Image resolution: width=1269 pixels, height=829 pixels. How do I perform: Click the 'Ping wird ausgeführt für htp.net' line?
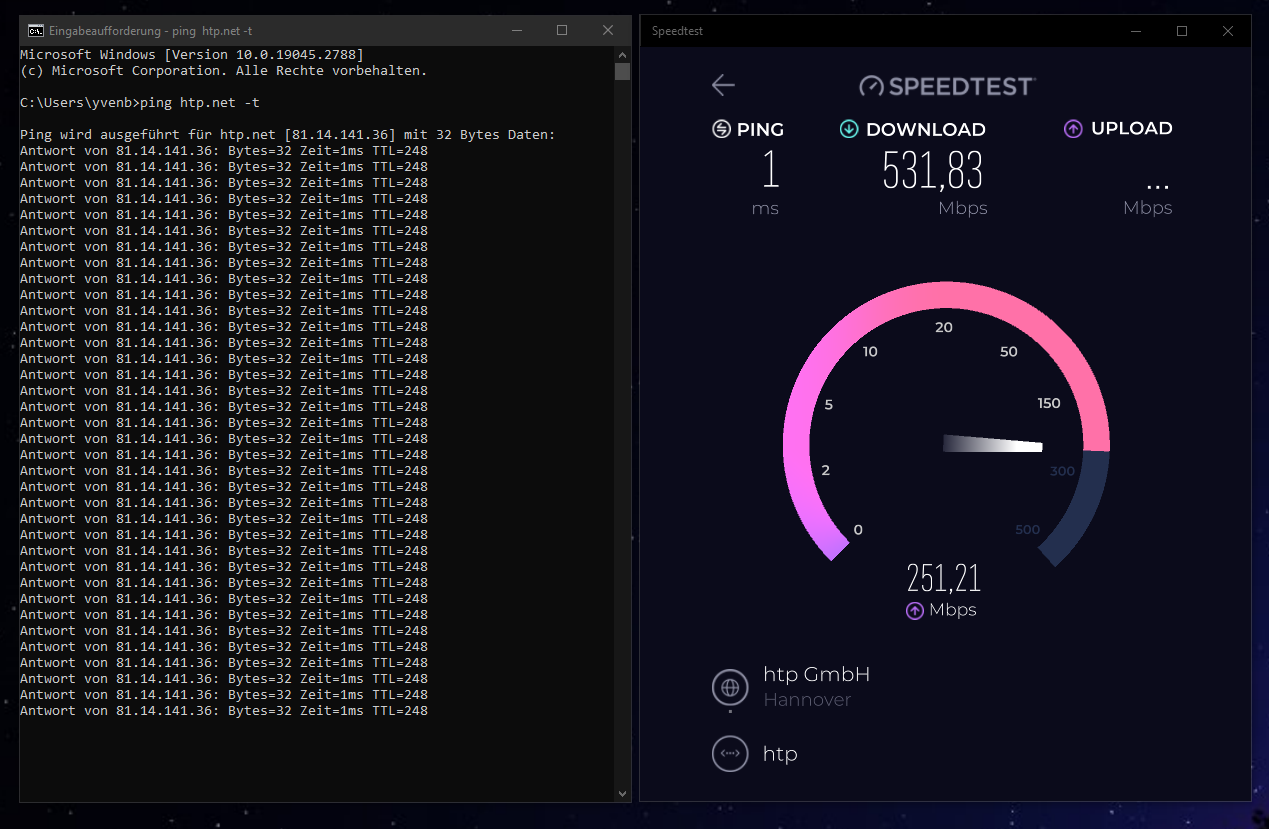coord(288,135)
